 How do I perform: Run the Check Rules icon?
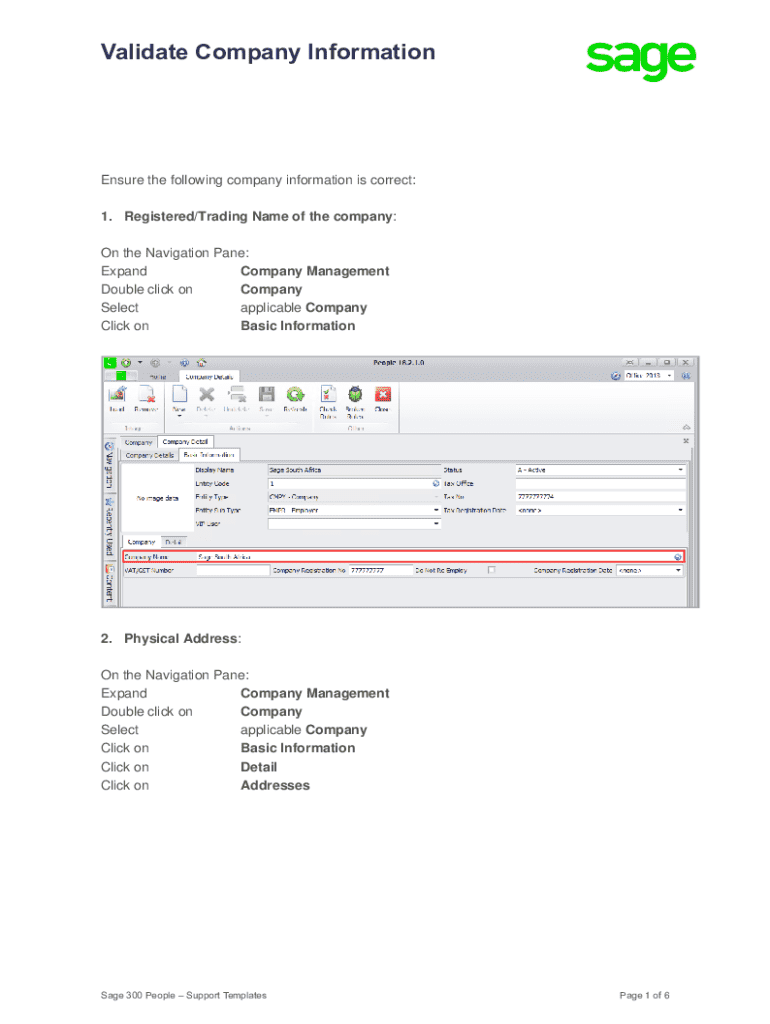328,395
